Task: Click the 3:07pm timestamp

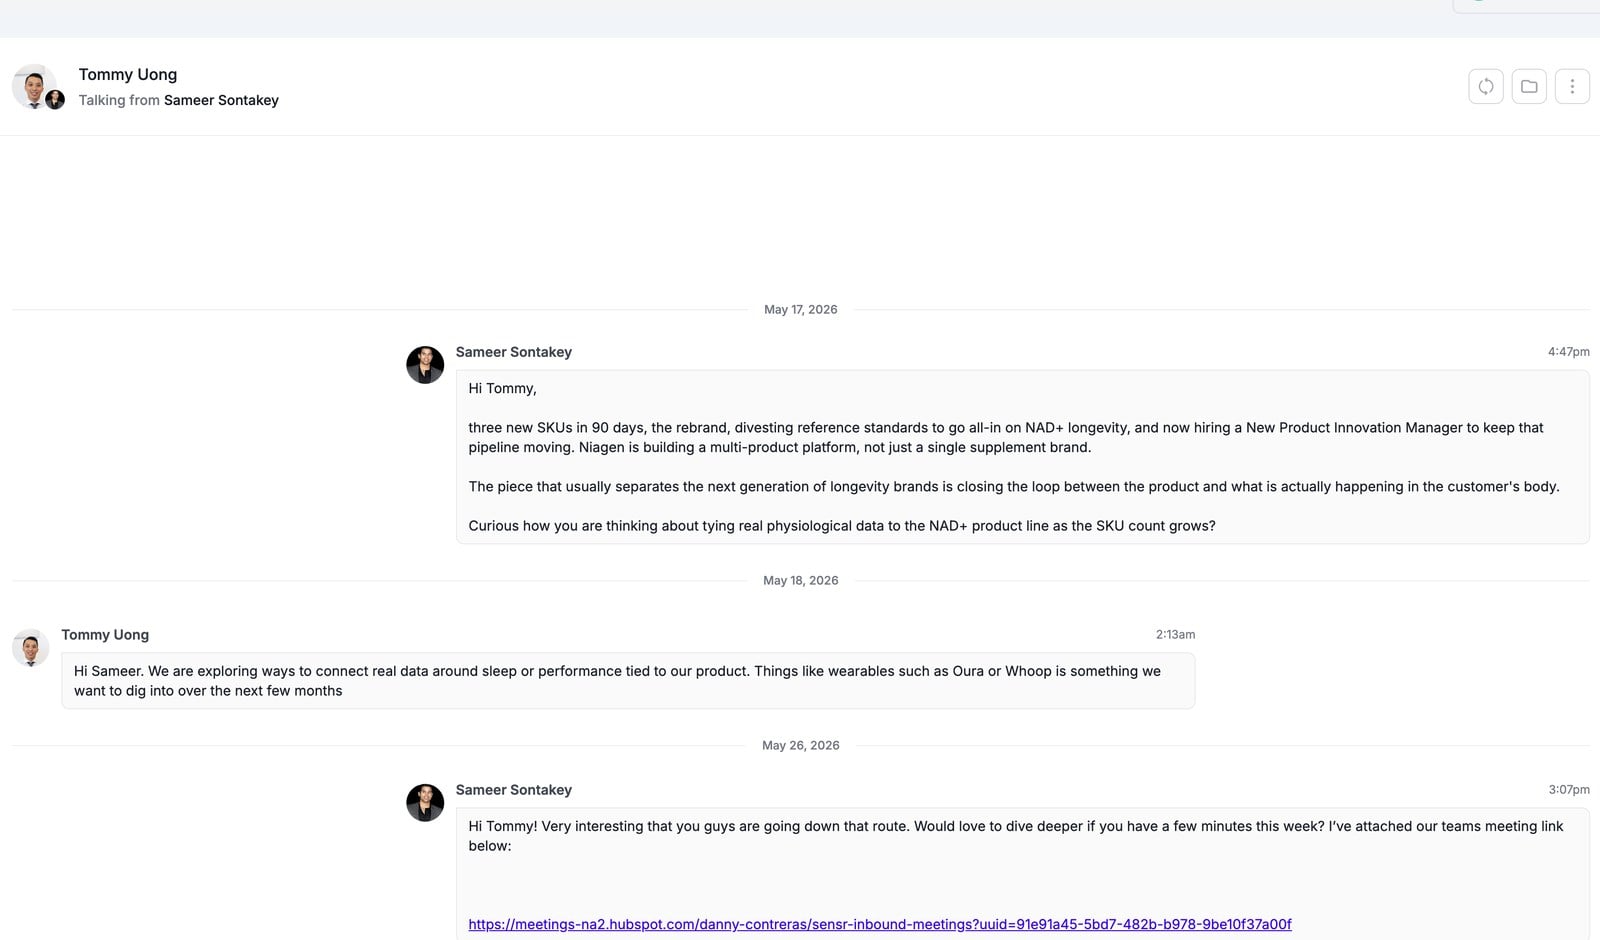Action: pyautogui.click(x=1569, y=790)
